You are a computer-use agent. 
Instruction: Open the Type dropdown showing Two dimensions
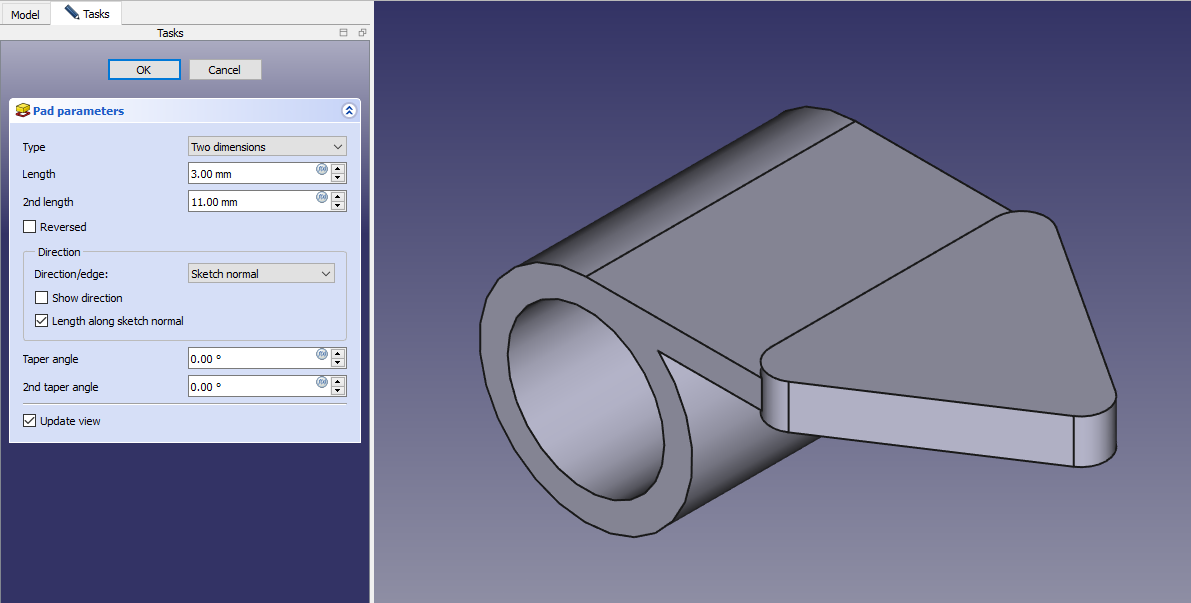[267, 147]
